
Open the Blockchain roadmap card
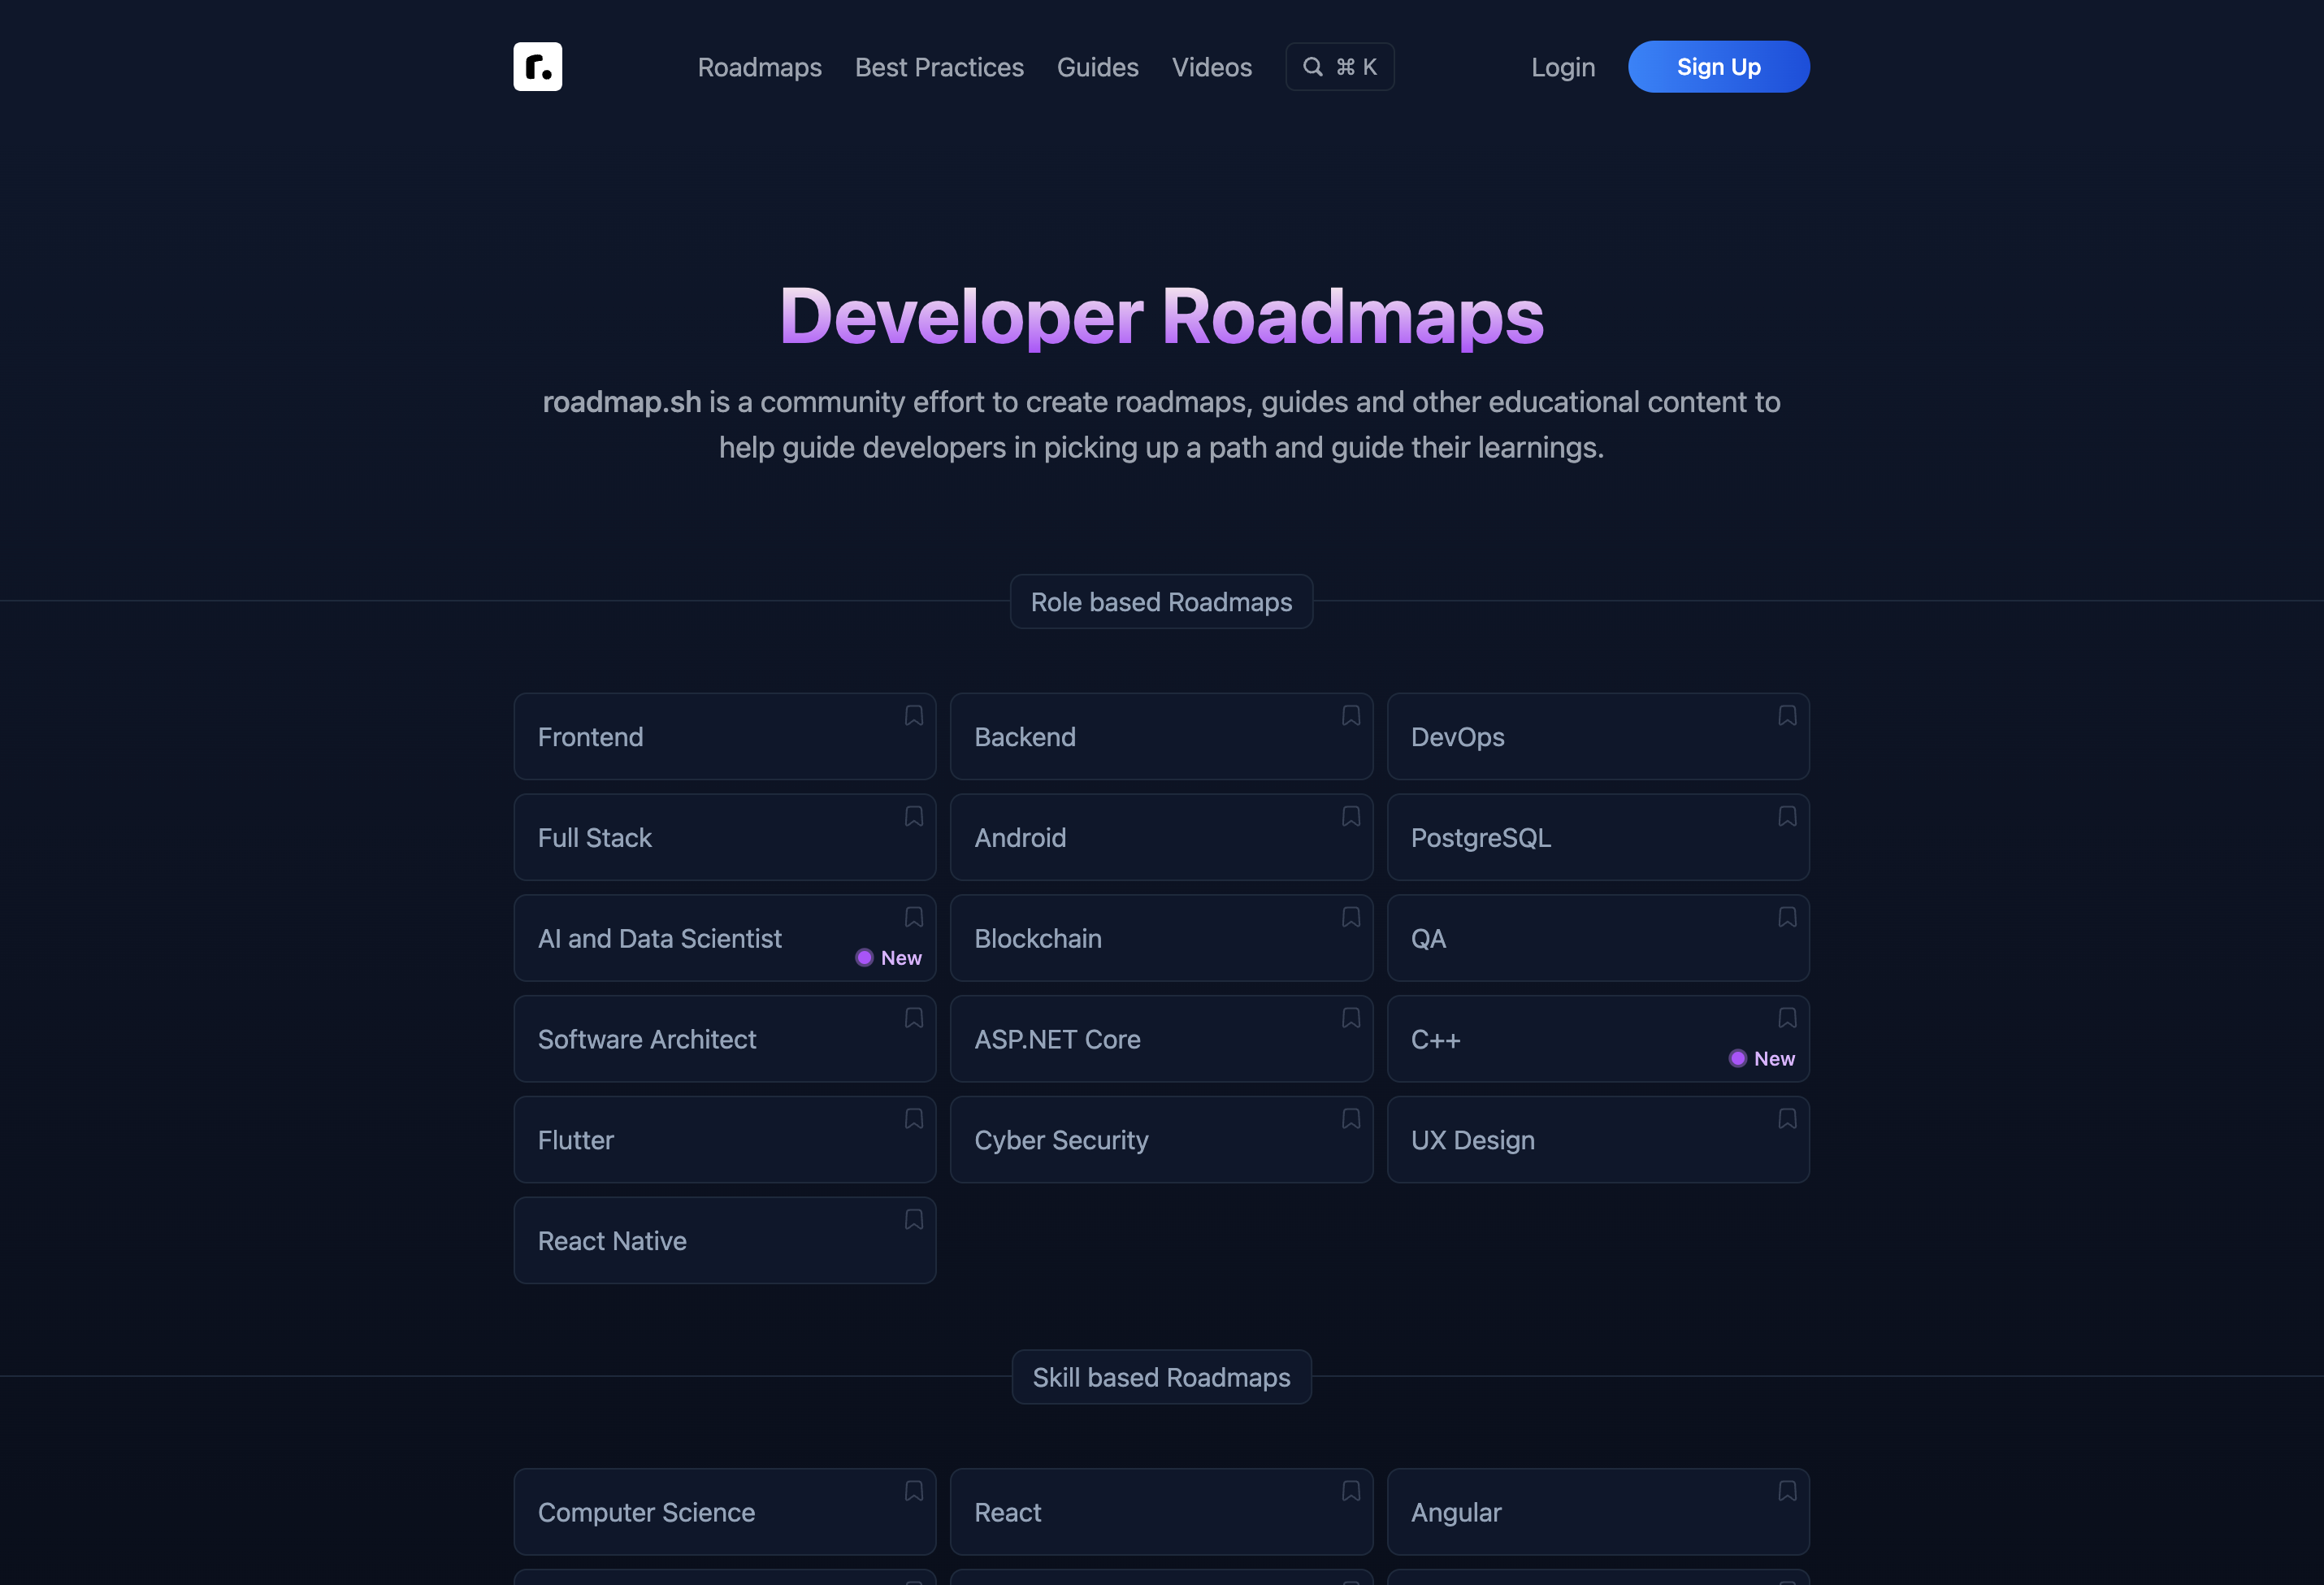click(x=1161, y=939)
